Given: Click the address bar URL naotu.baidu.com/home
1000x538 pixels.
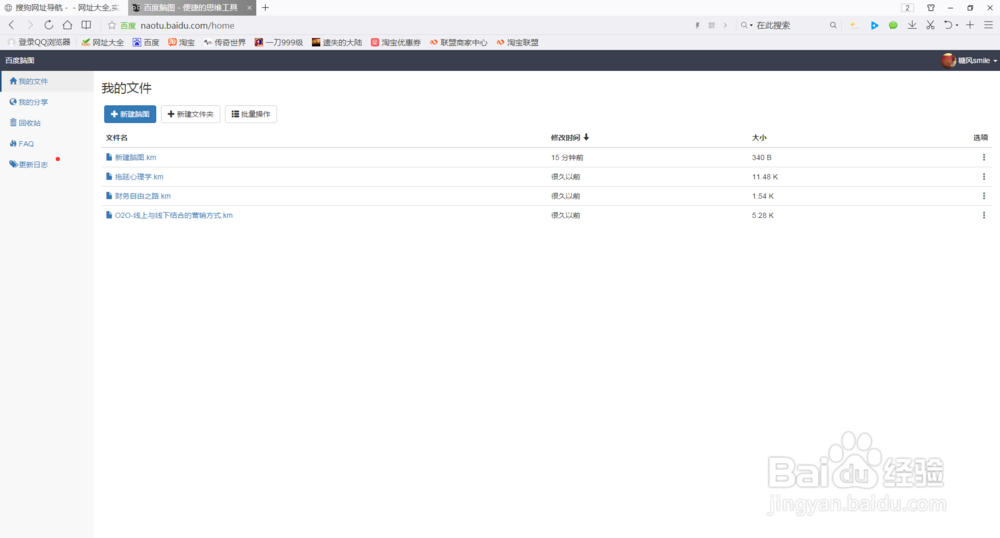Looking at the screenshot, I should (x=188, y=25).
